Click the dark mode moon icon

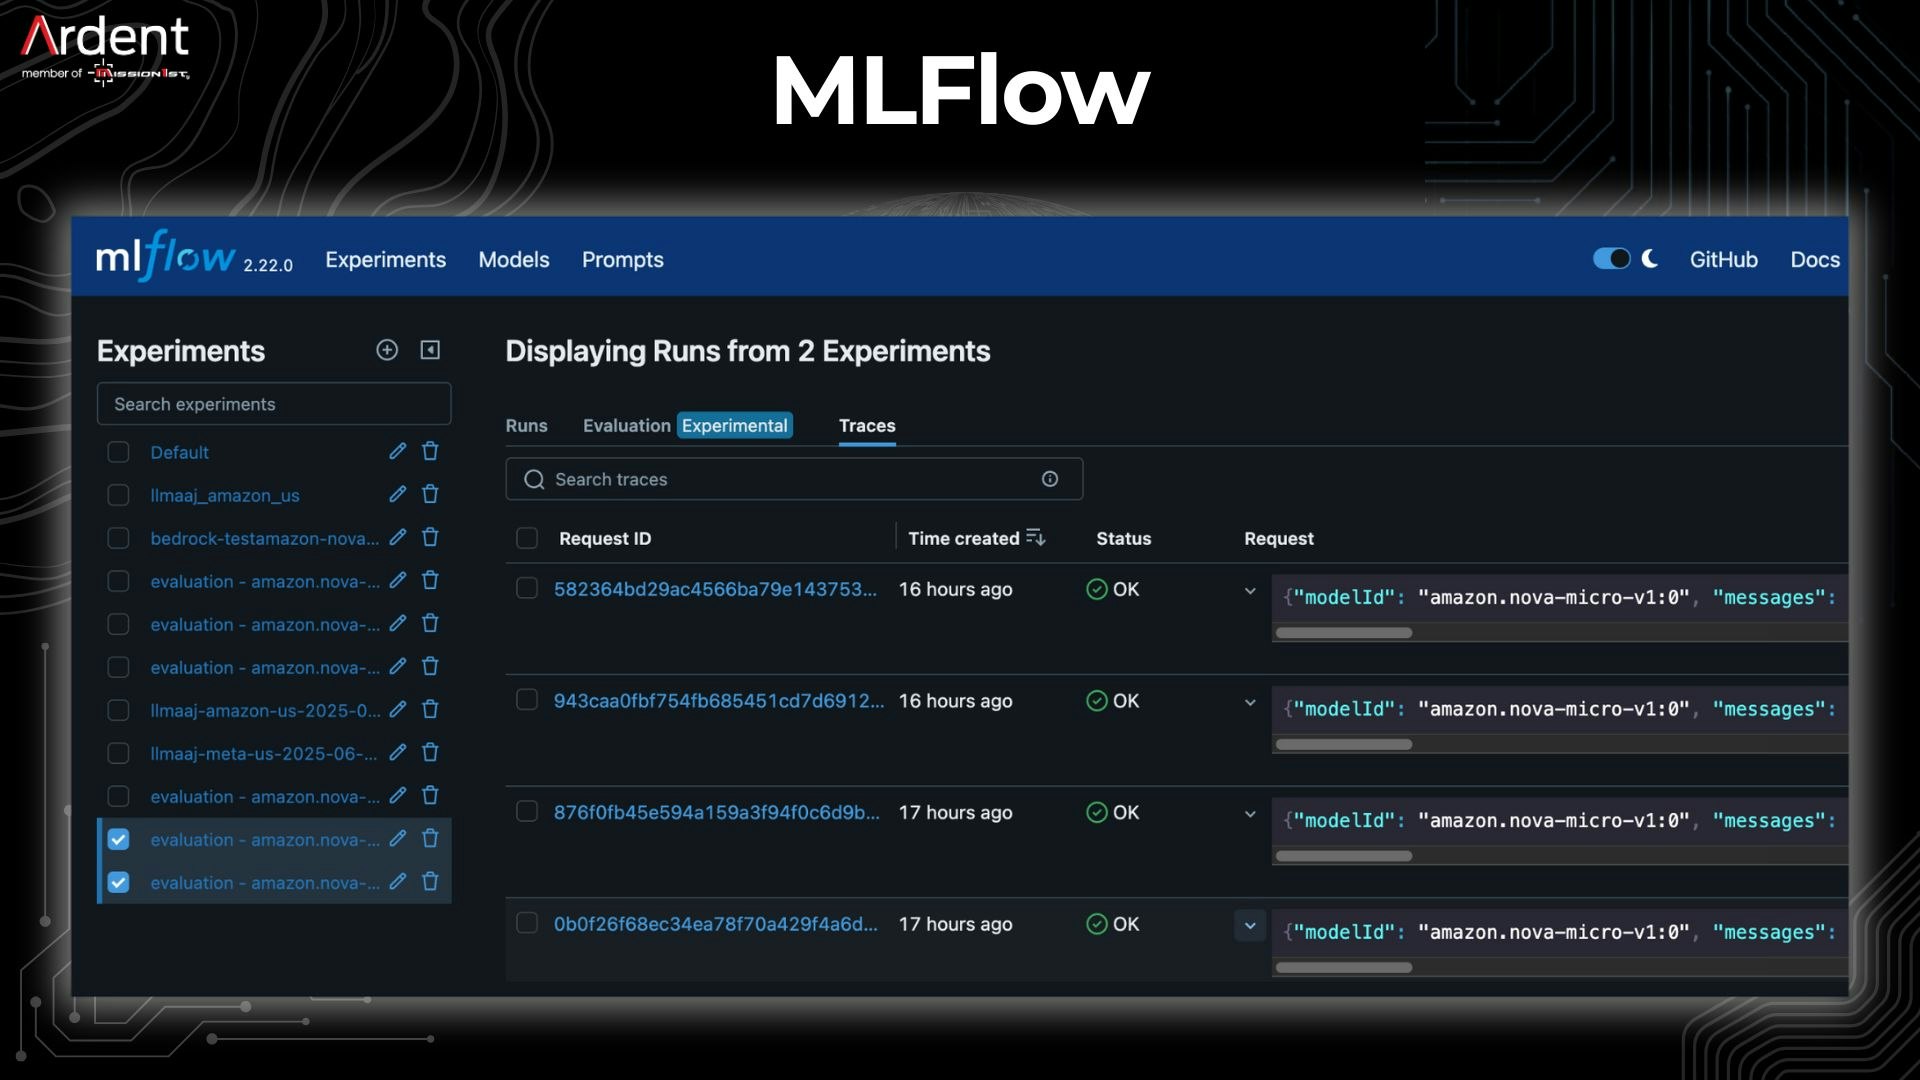point(1650,259)
